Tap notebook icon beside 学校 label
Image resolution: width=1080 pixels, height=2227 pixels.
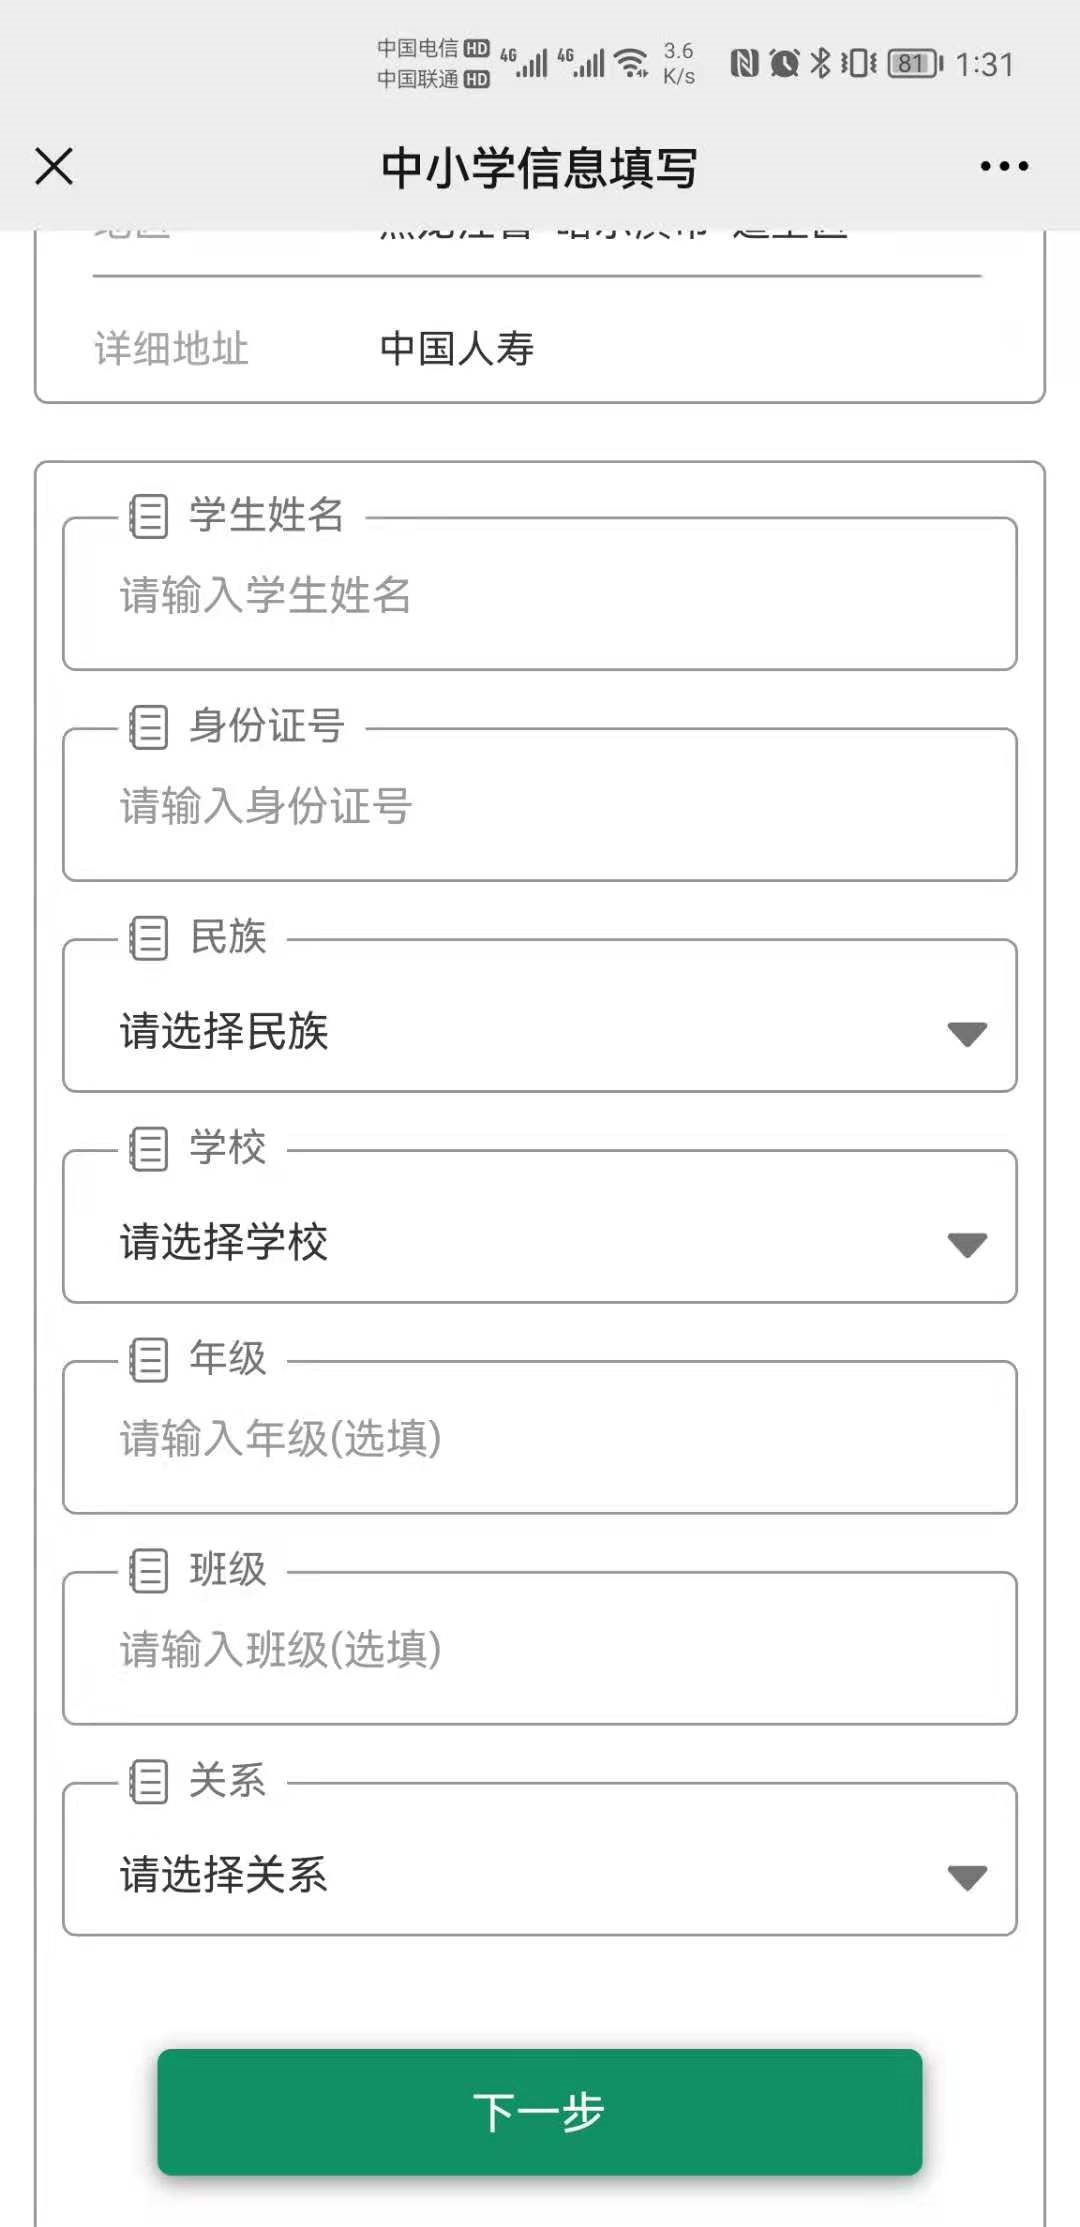[149, 1149]
